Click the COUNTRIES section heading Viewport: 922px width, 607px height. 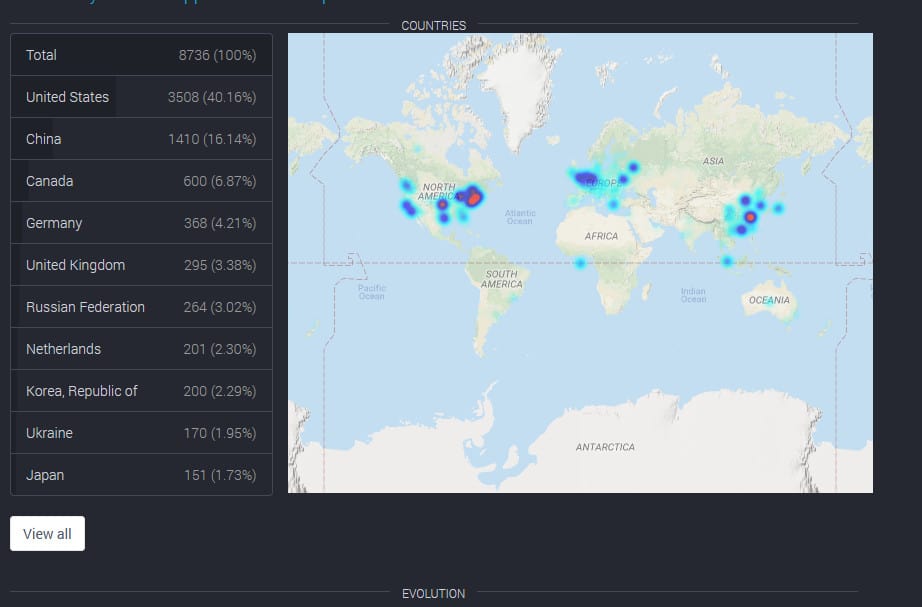pyautogui.click(x=433, y=25)
